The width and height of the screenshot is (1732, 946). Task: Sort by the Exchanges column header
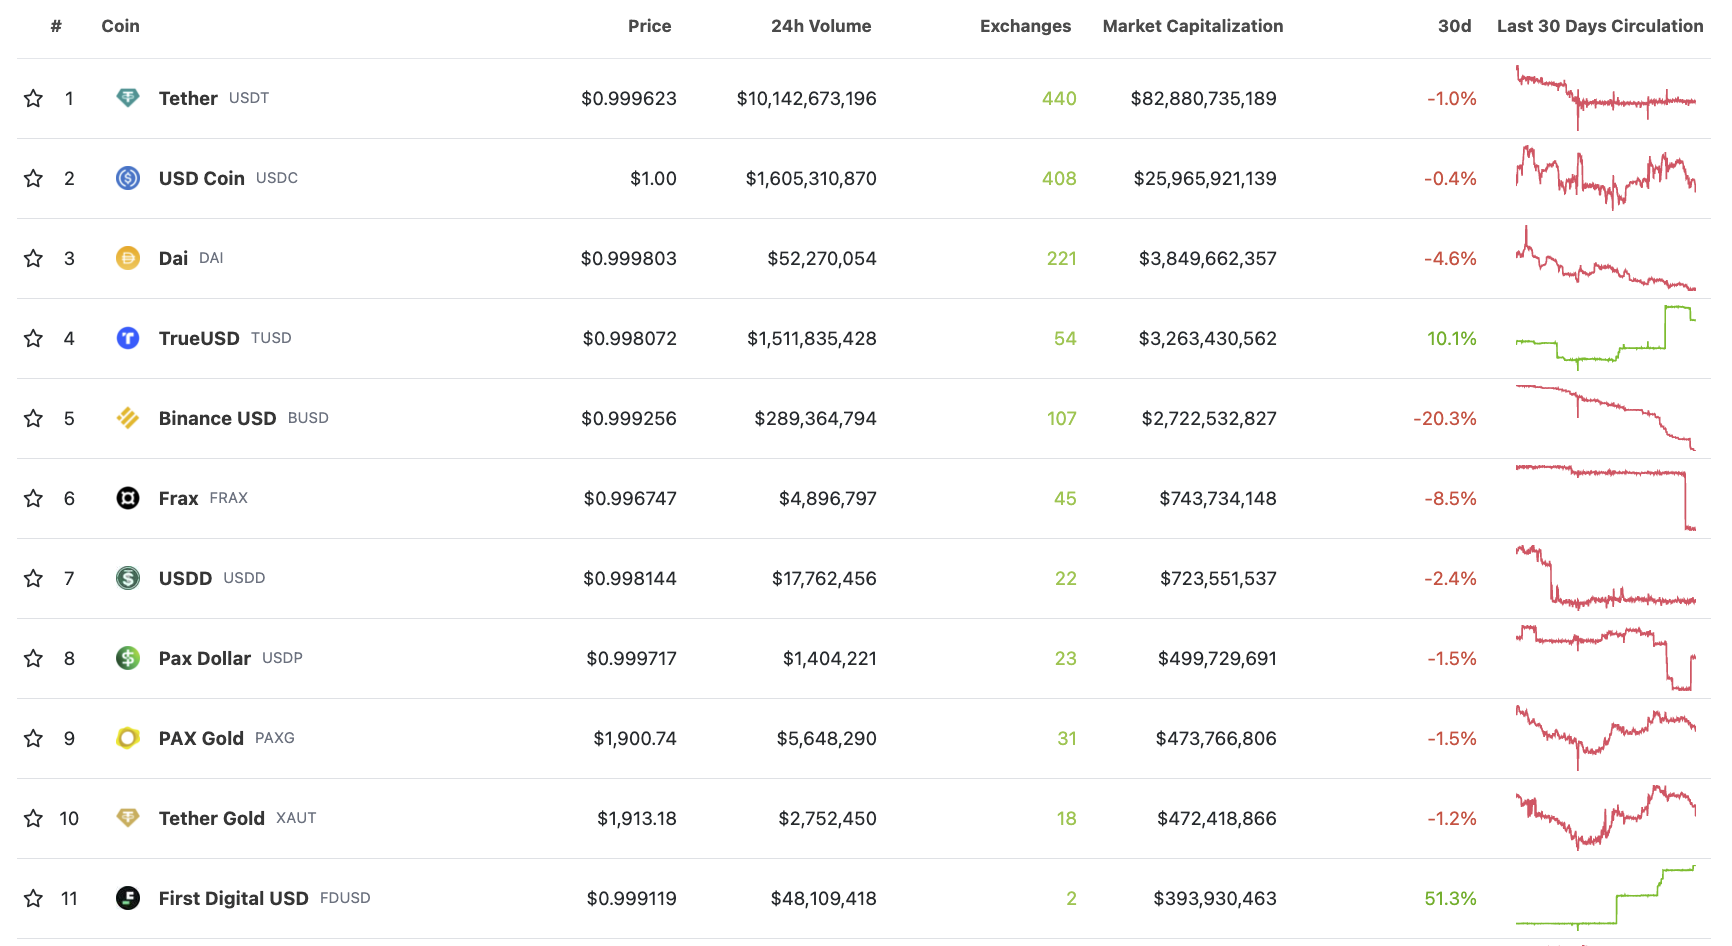click(1025, 26)
